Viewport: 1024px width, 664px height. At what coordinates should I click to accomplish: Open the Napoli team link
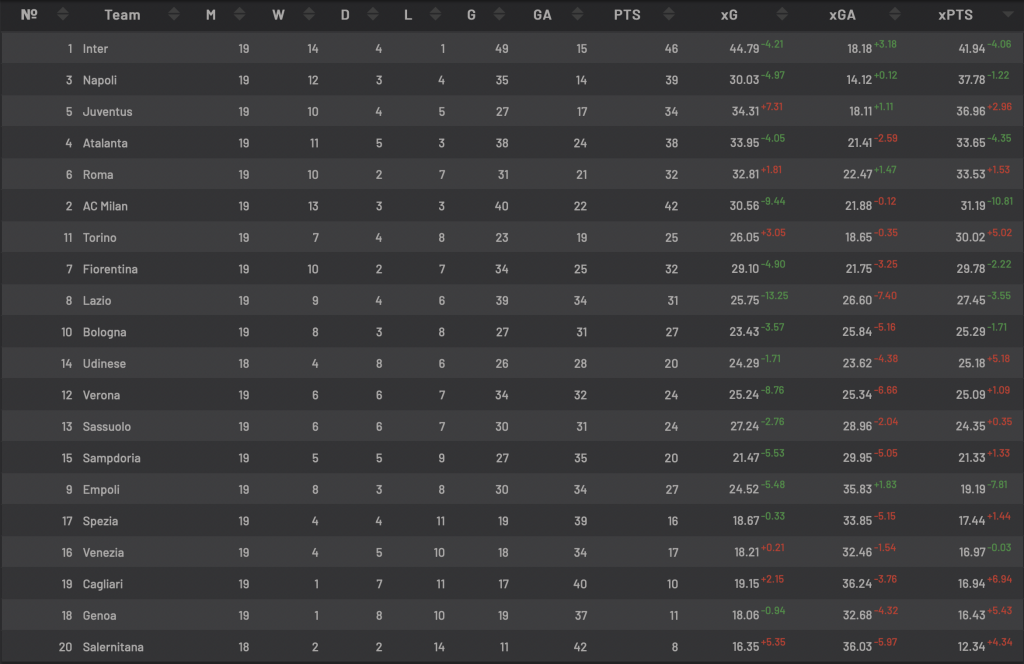tap(100, 80)
